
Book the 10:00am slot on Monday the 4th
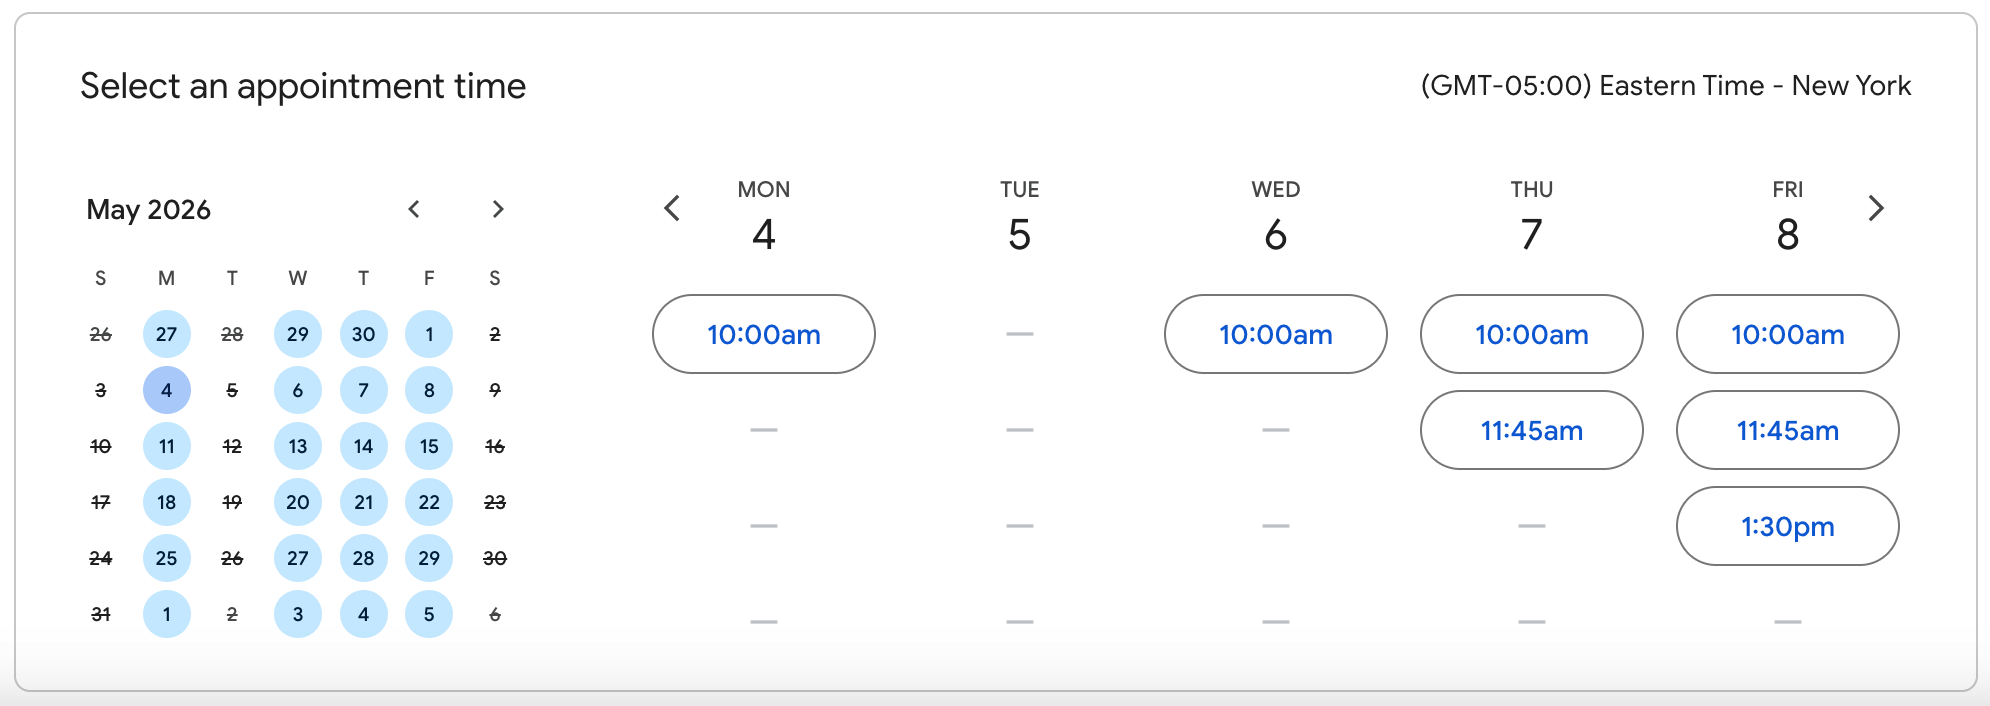(763, 334)
